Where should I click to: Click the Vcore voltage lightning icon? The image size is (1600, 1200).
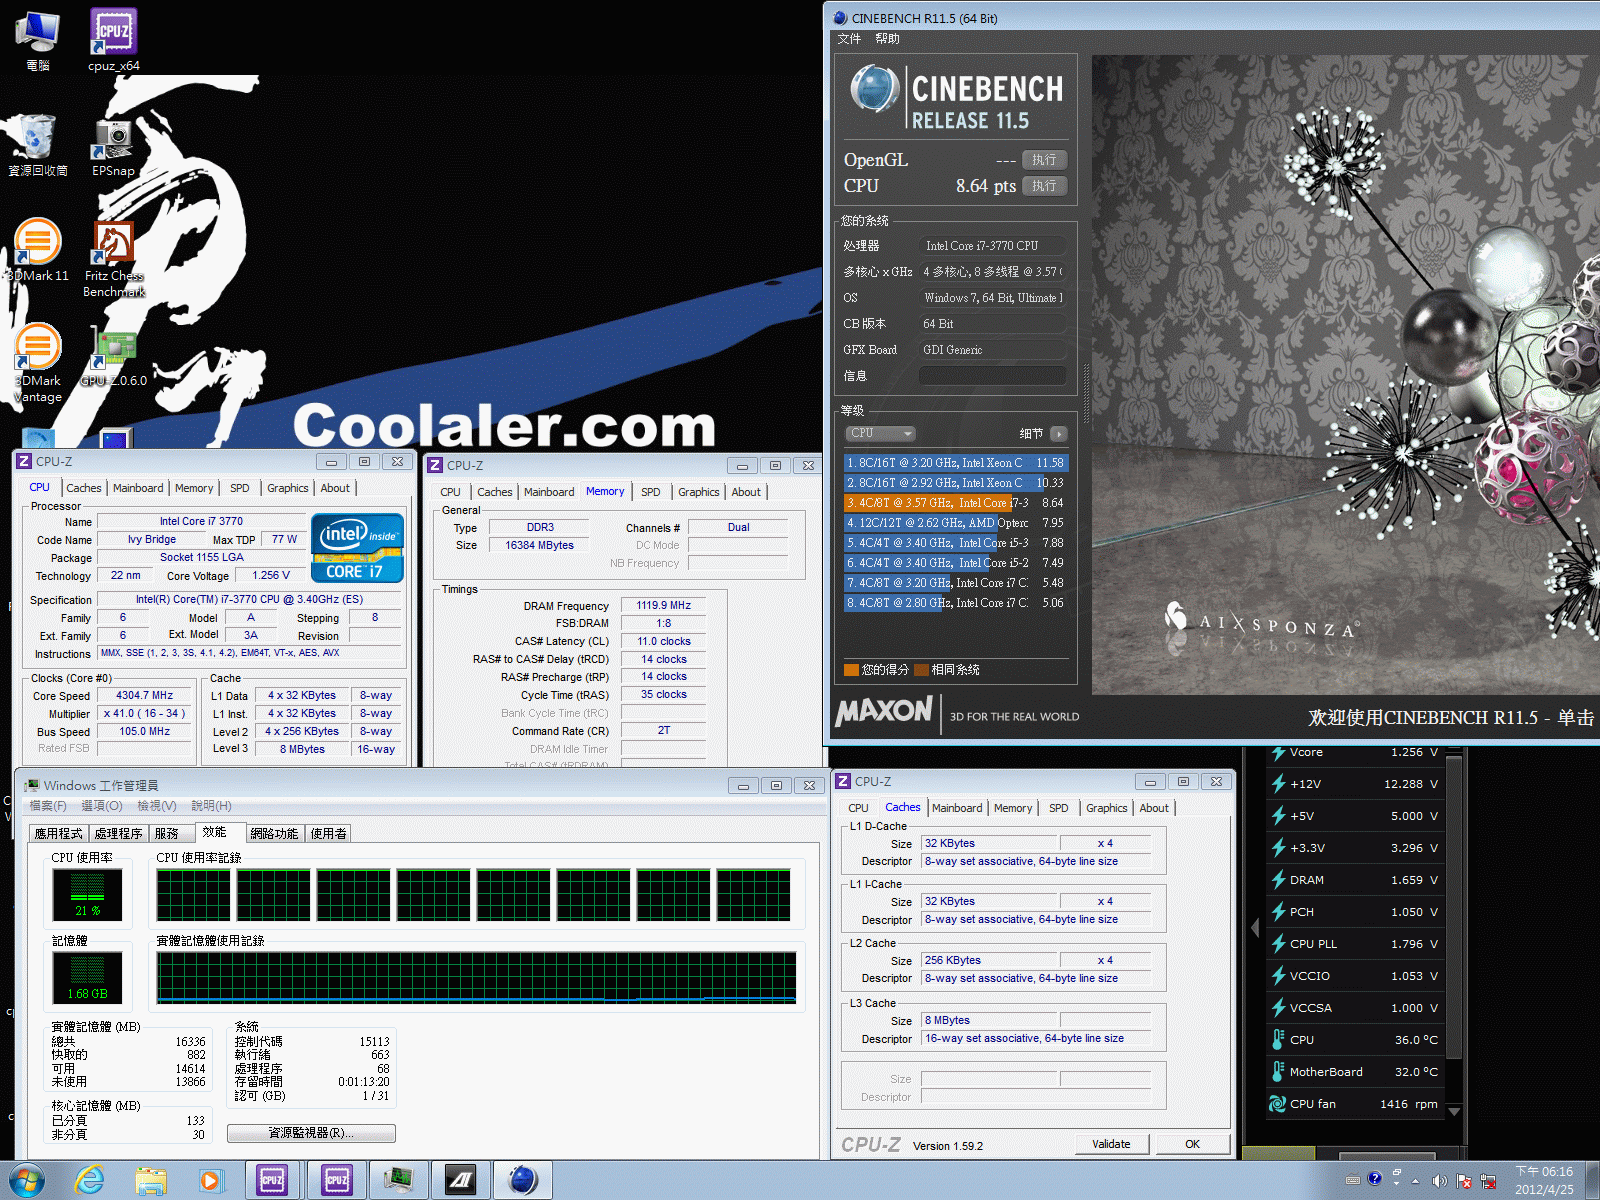(x=1278, y=752)
